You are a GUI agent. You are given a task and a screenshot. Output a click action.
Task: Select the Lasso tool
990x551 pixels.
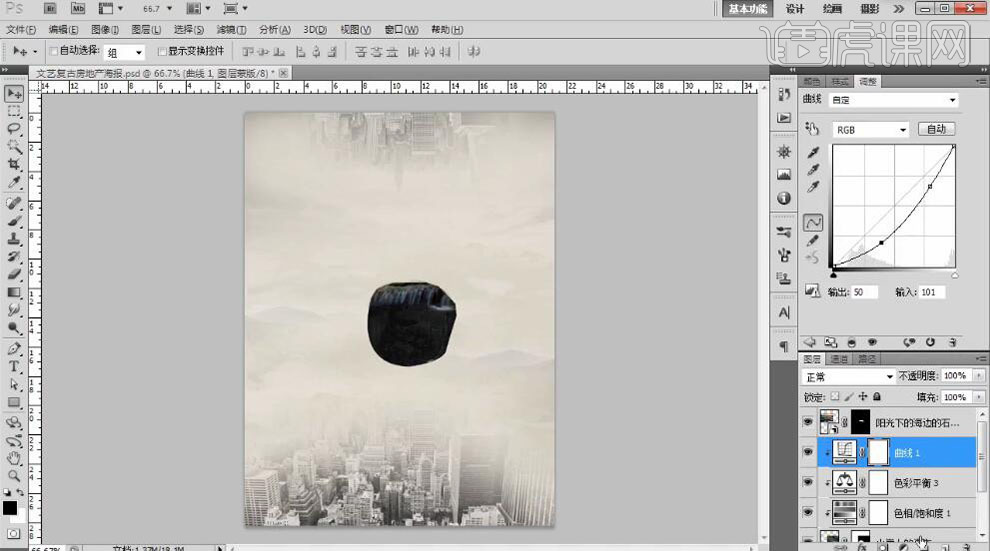[x=14, y=129]
